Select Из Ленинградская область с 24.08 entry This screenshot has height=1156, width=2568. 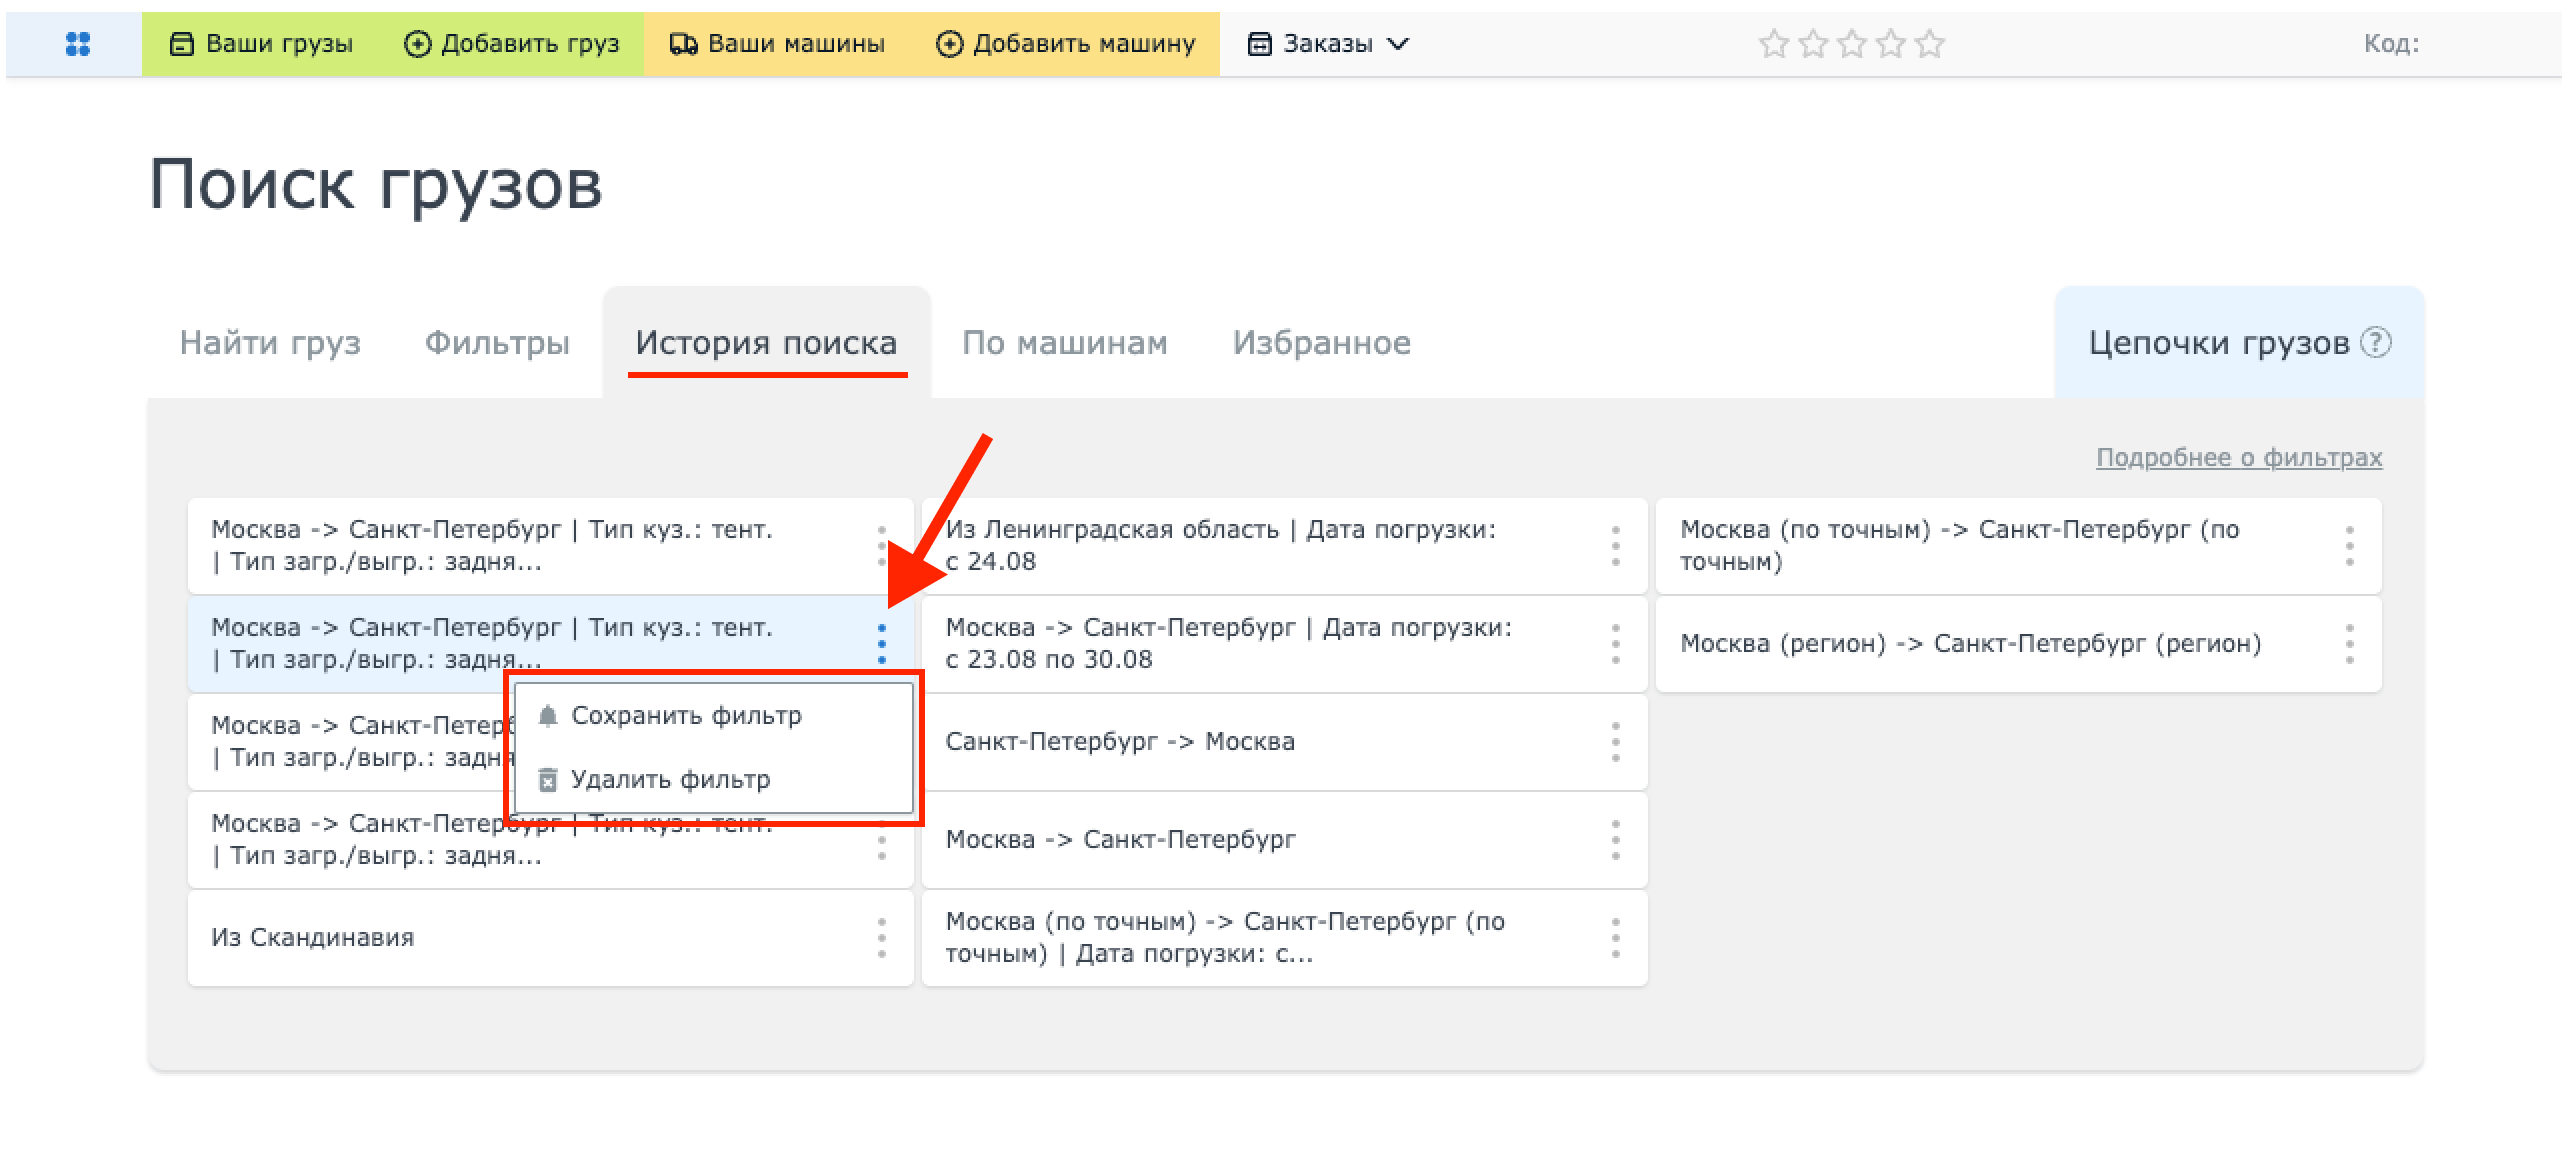coord(1284,546)
